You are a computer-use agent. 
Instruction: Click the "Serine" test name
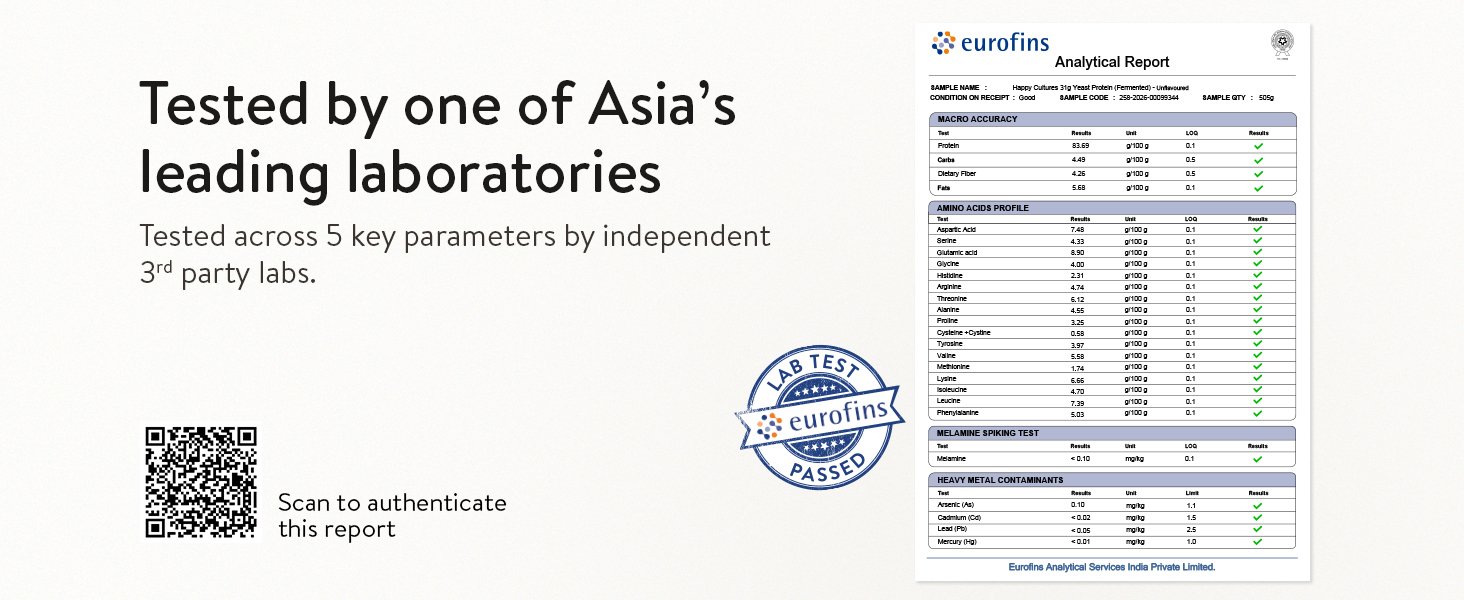click(x=947, y=241)
